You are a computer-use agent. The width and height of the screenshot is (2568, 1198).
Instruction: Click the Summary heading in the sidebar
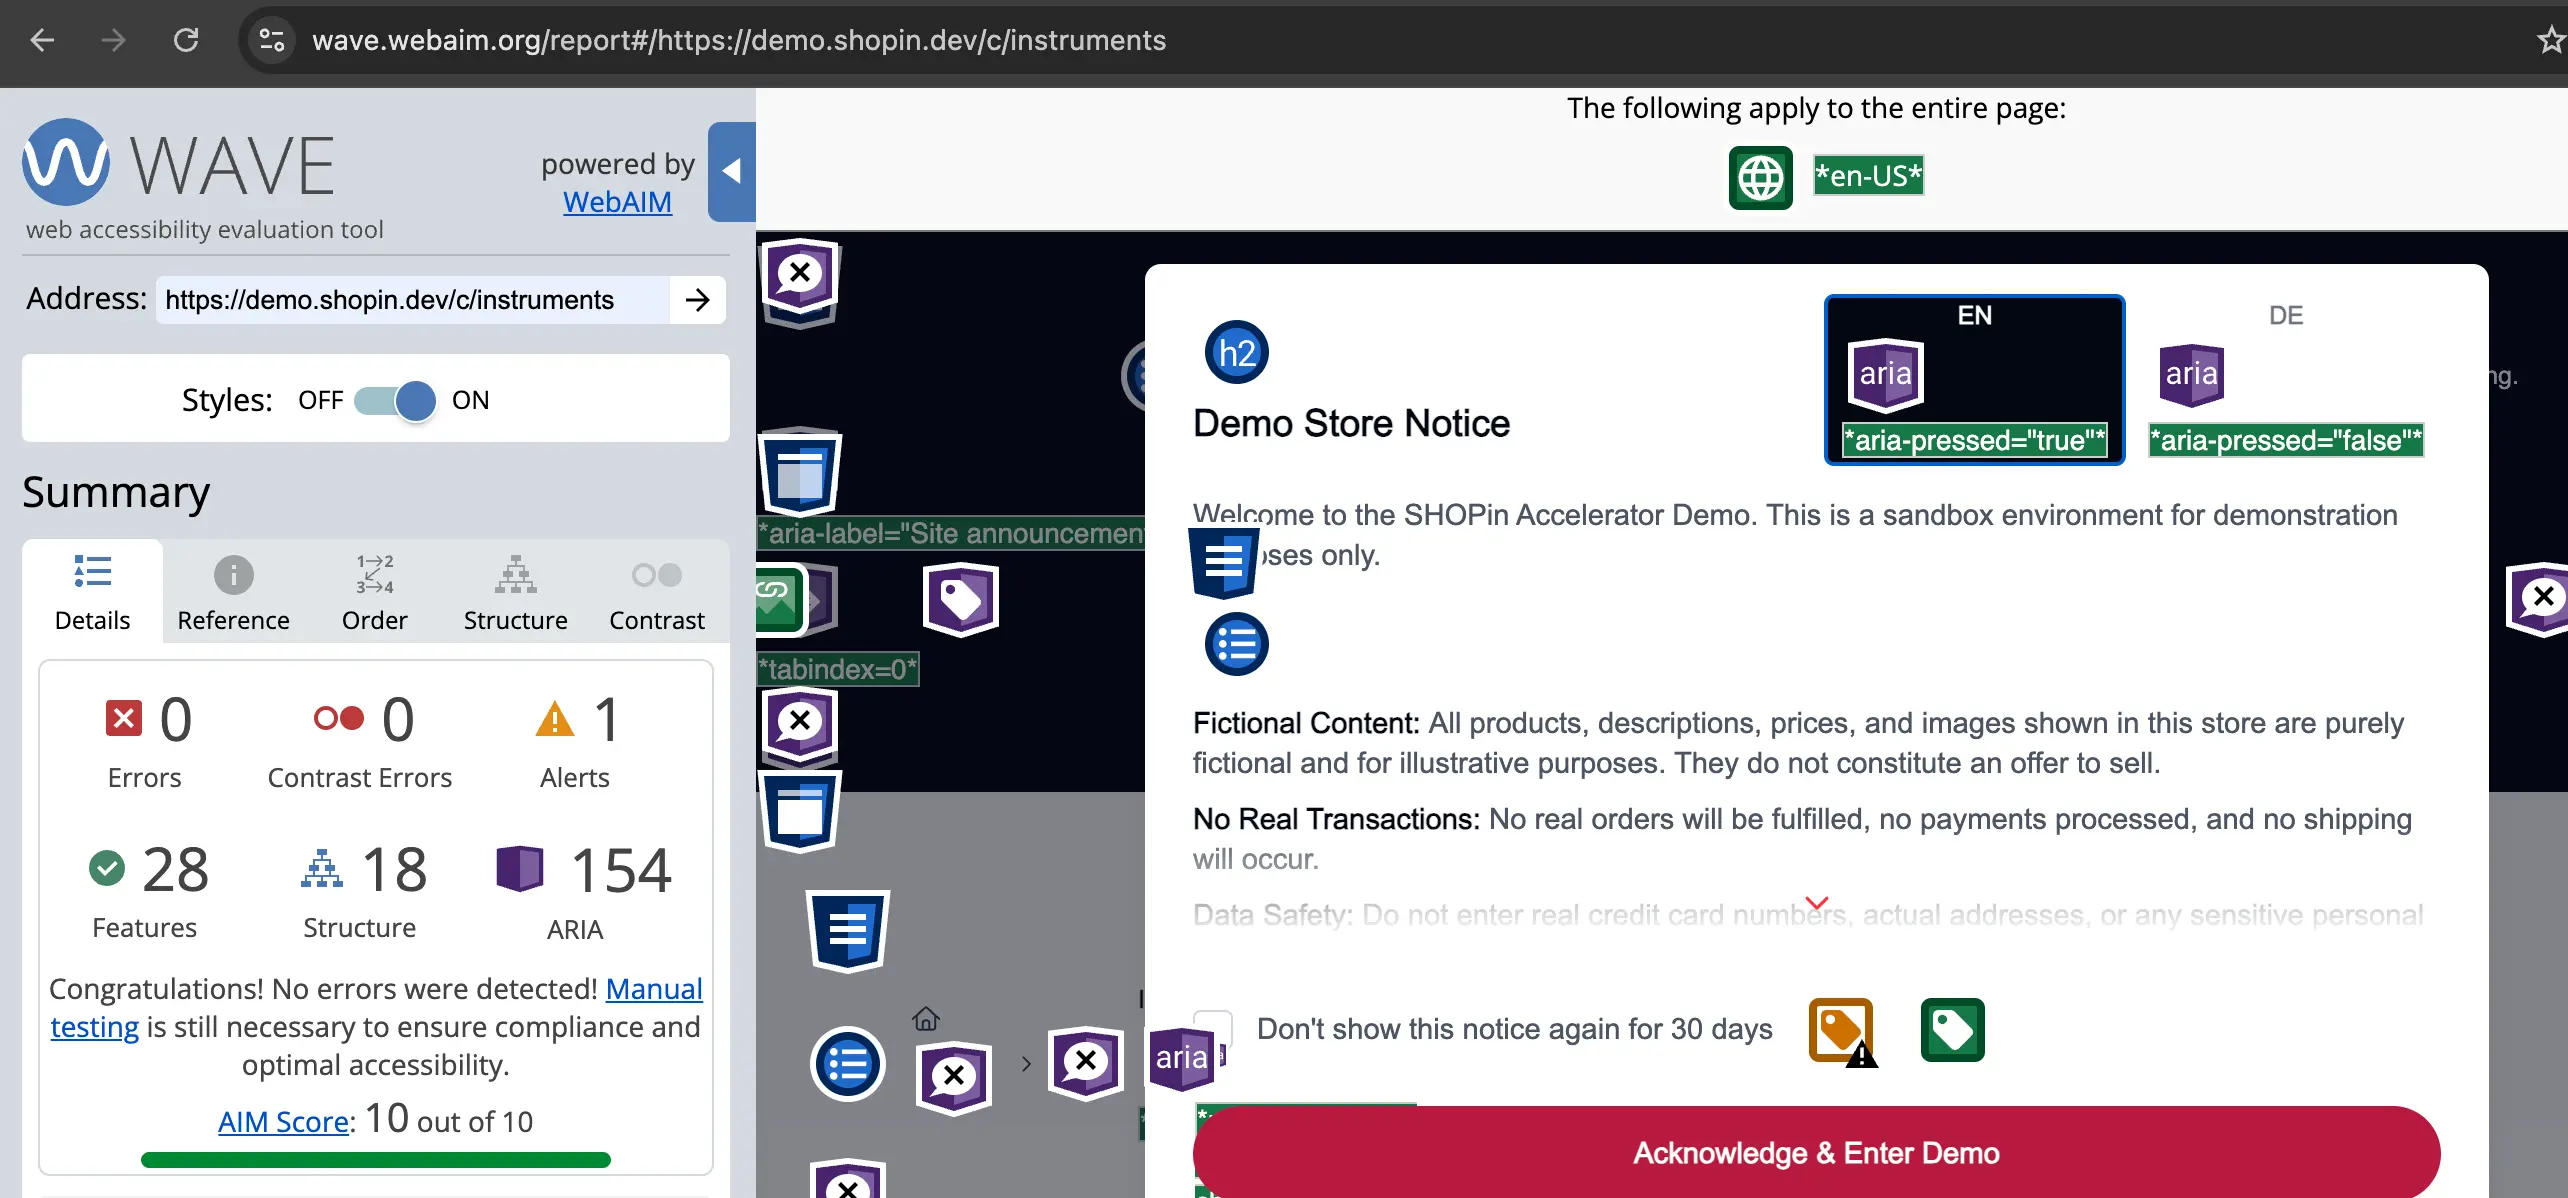(116, 493)
